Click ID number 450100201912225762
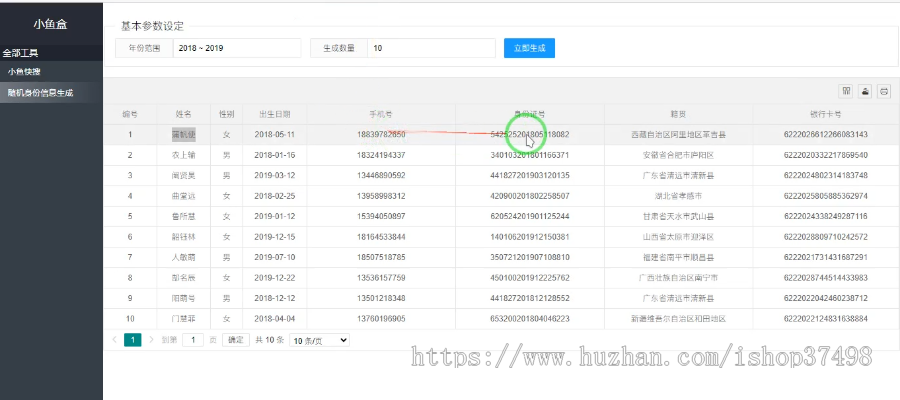The width and height of the screenshot is (900, 400). pyautogui.click(x=530, y=278)
